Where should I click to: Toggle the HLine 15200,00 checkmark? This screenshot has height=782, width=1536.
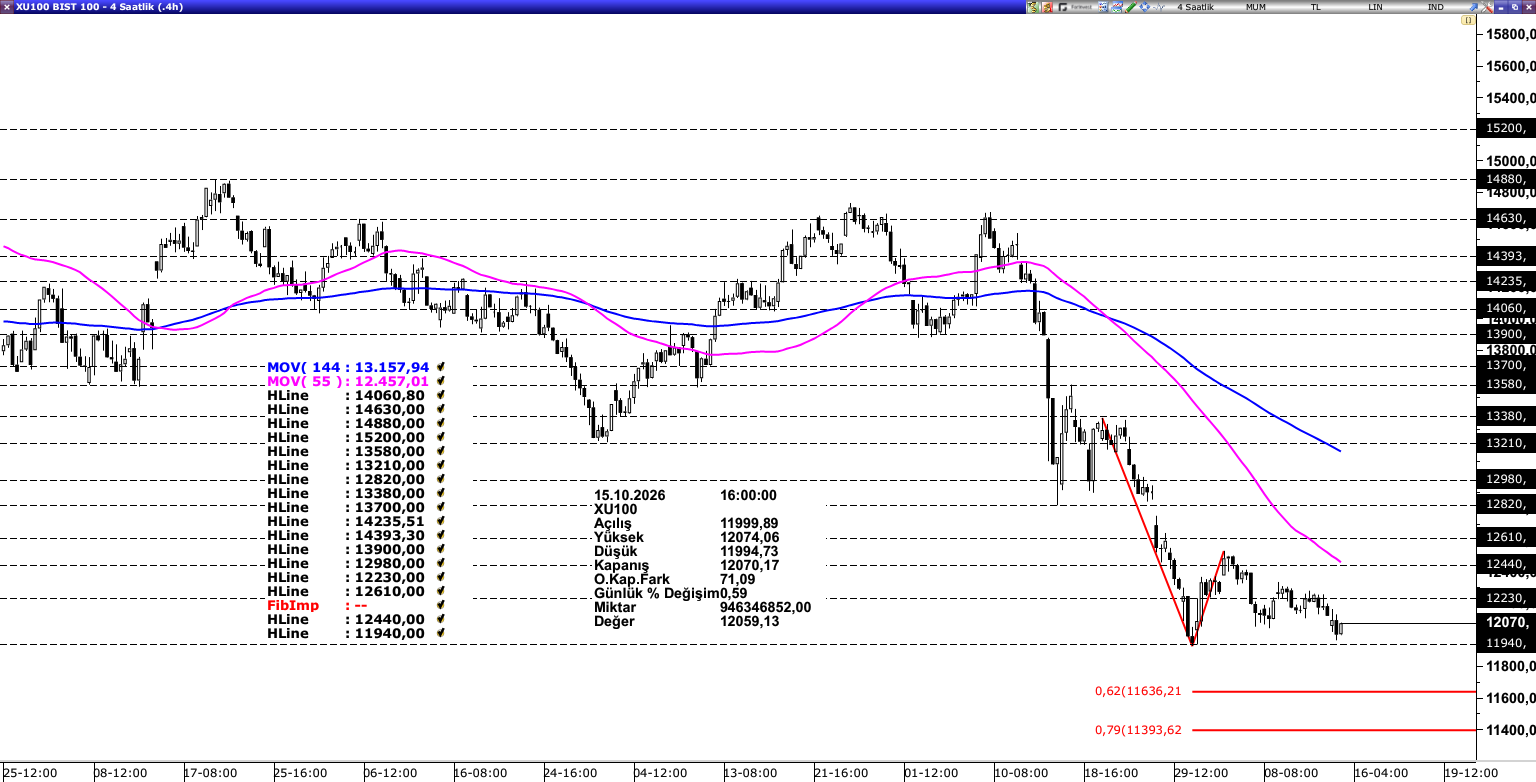[440, 438]
